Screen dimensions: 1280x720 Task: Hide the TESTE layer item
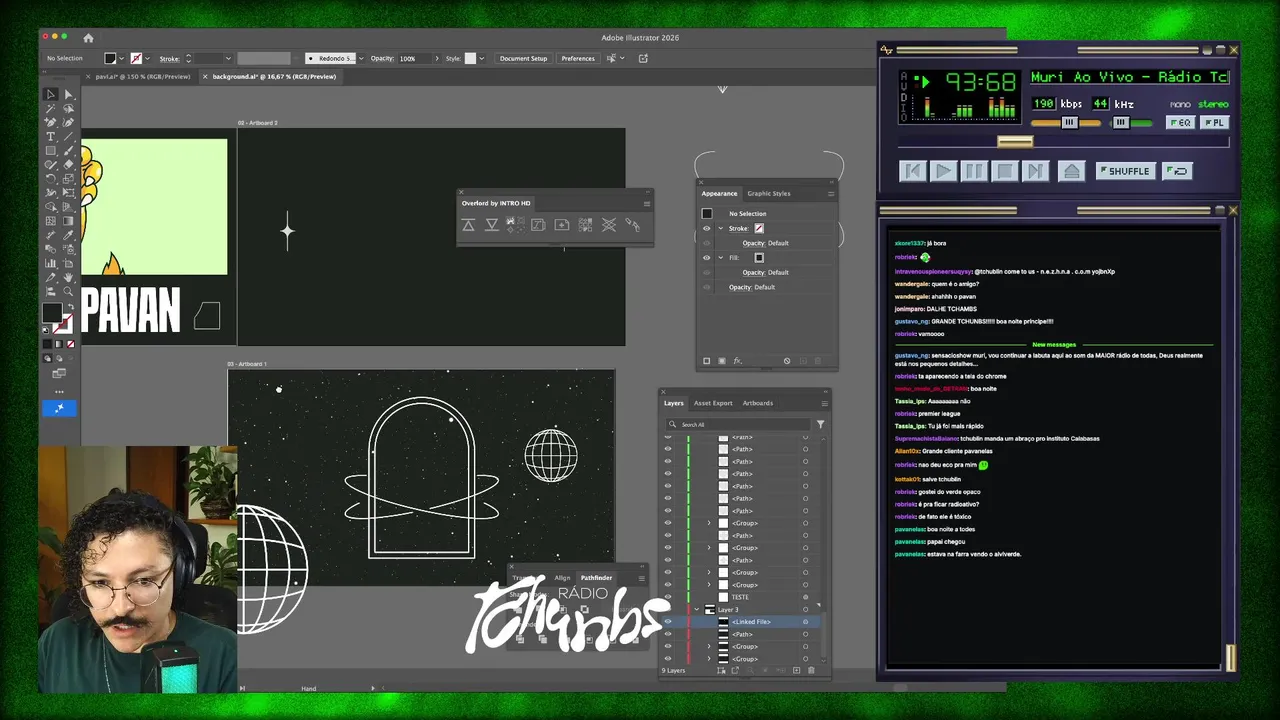tap(668, 597)
